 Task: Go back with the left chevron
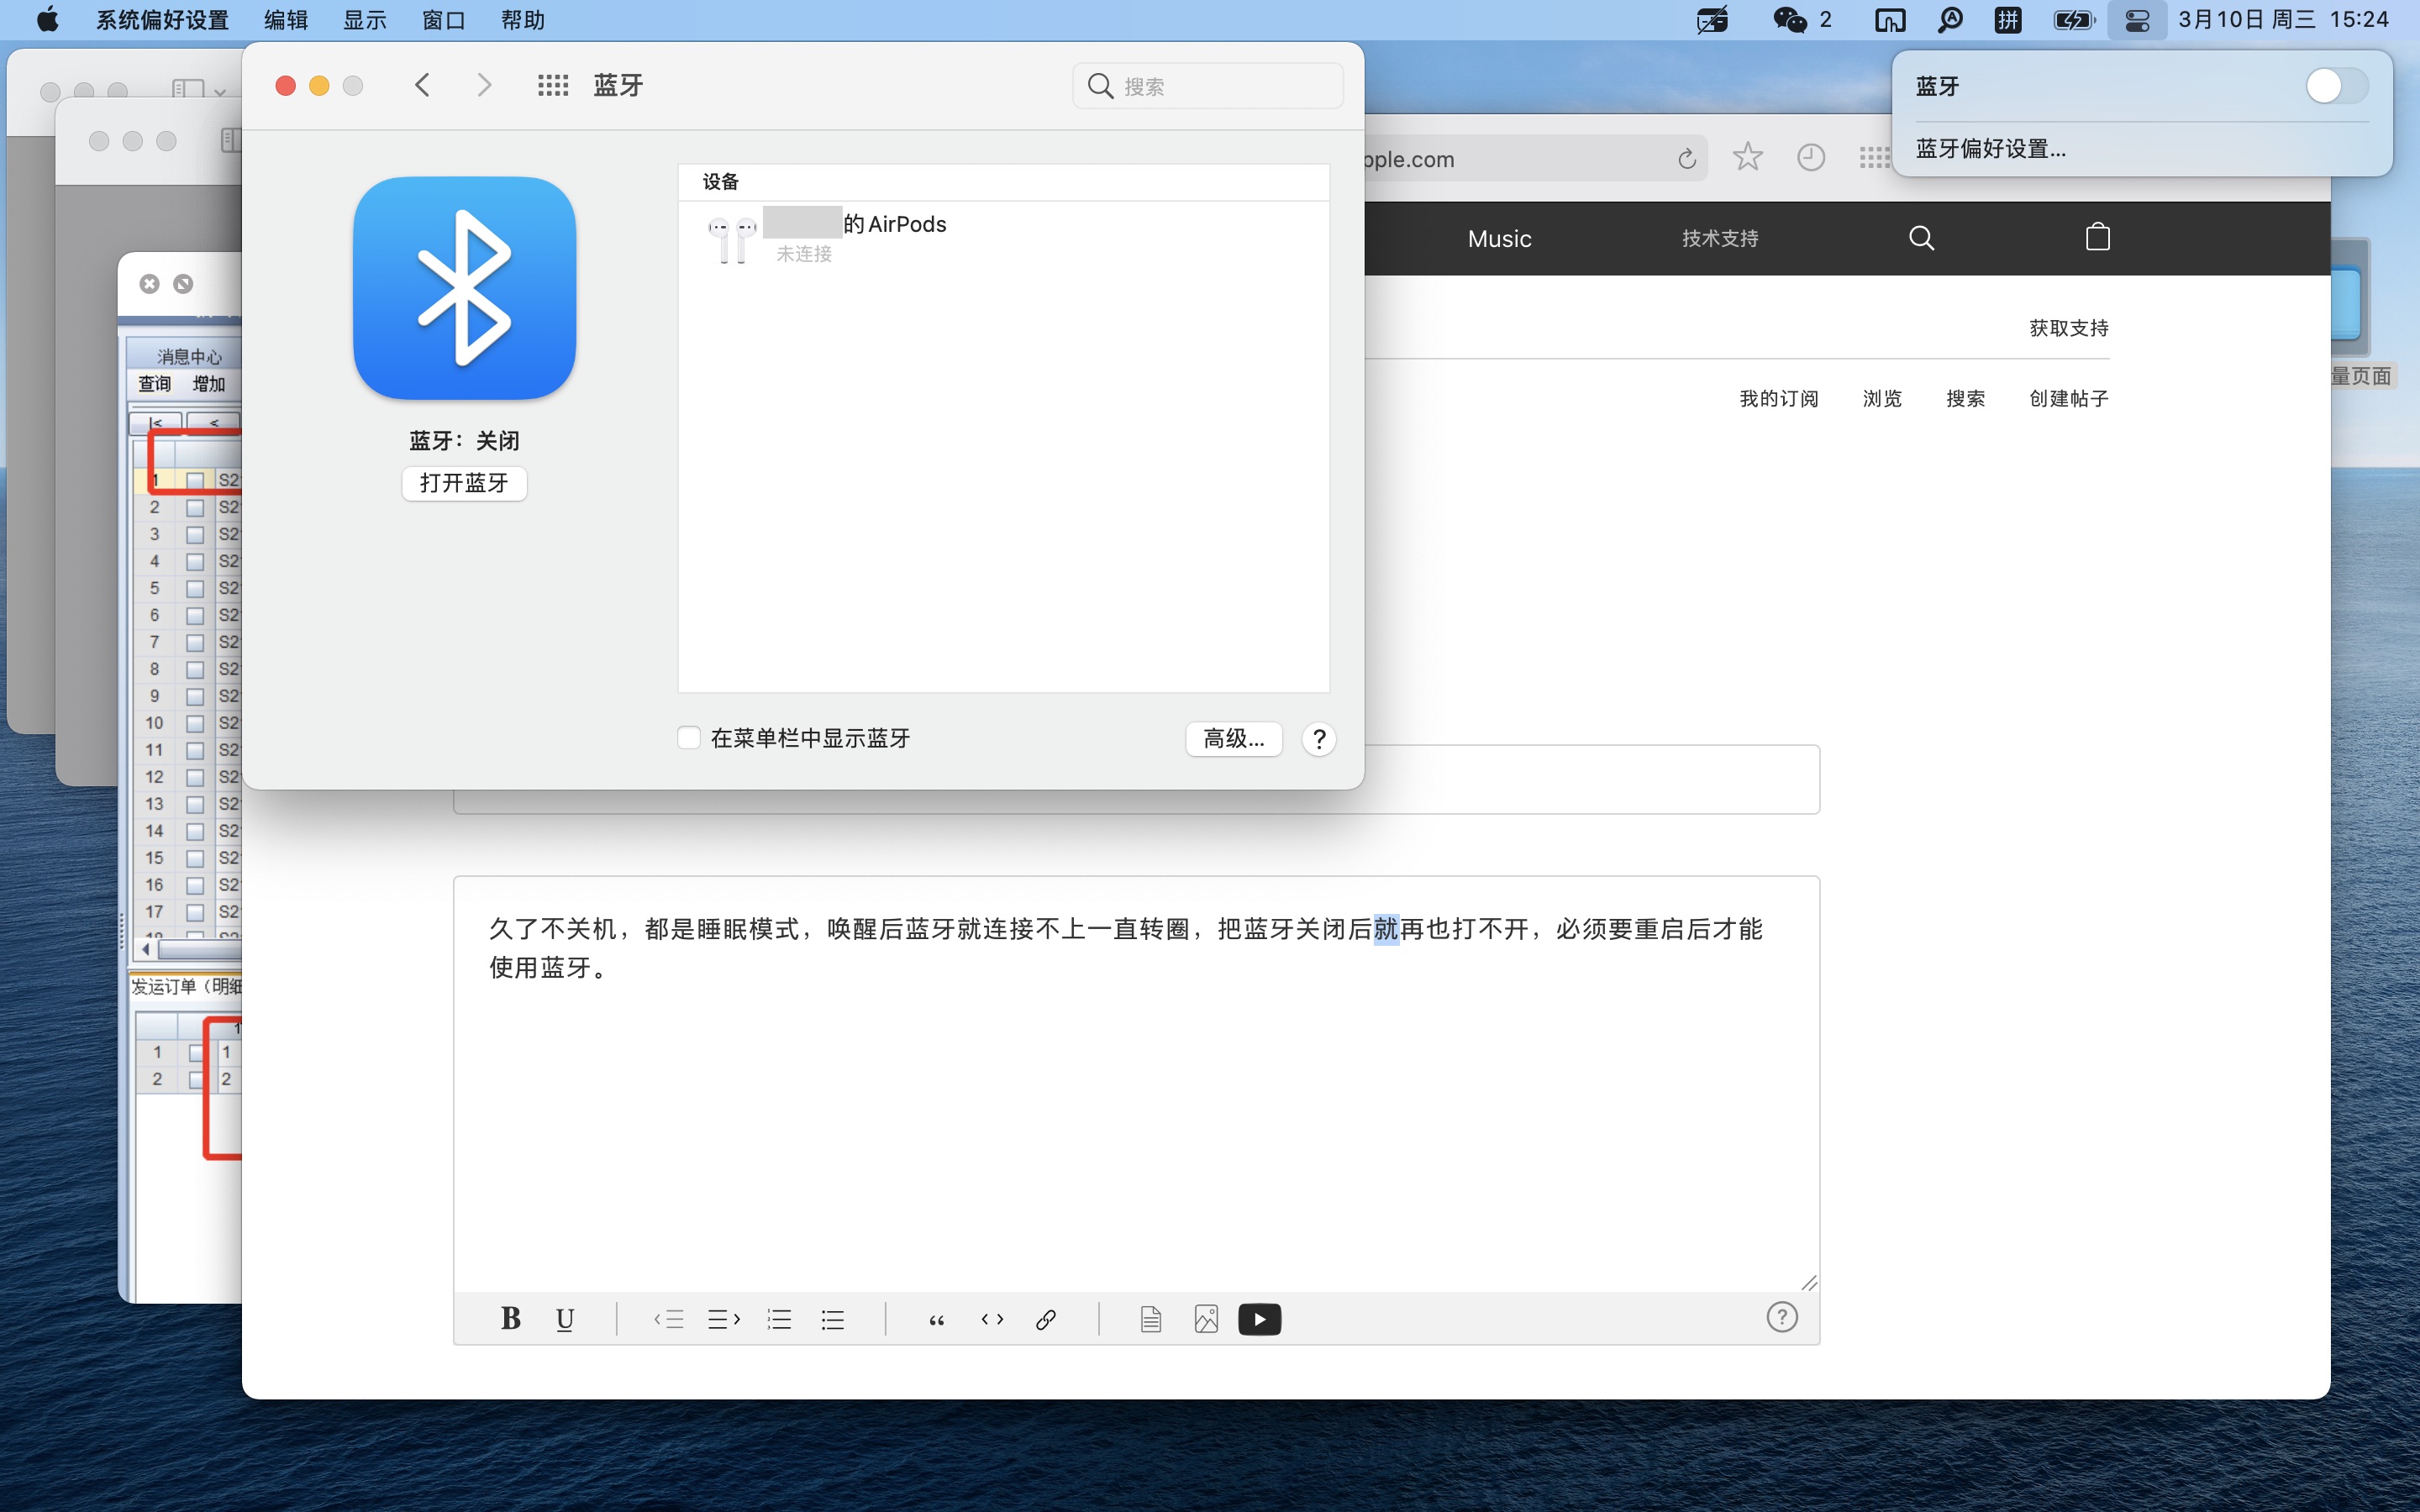tap(423, 86)
